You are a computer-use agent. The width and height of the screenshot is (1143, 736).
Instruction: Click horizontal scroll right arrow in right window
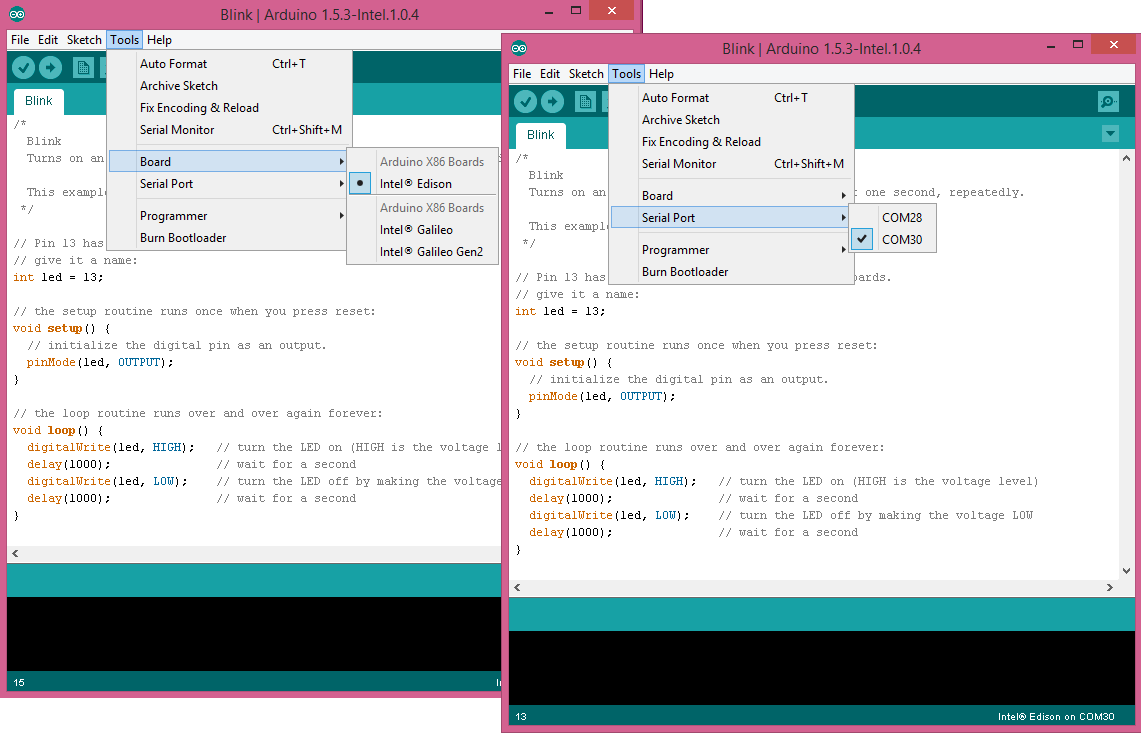point(1109,587)
